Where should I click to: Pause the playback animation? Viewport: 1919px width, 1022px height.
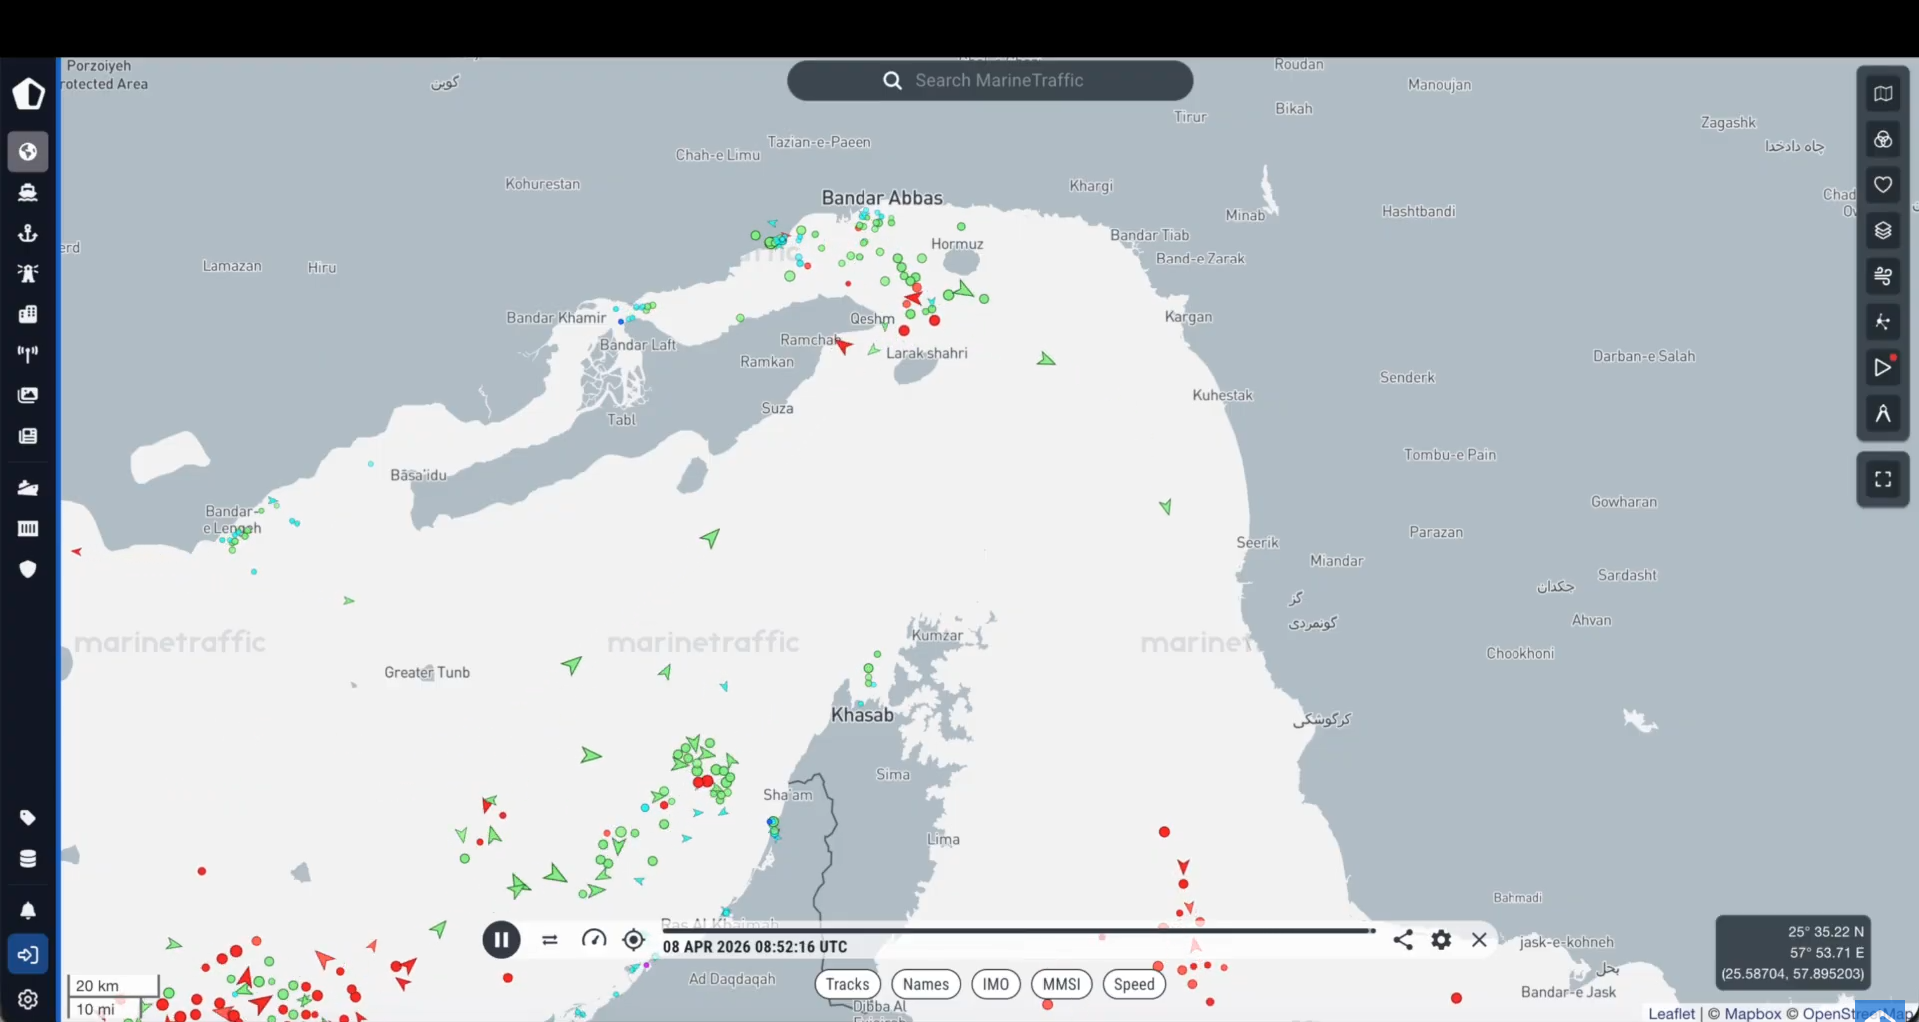coord(501,940)
